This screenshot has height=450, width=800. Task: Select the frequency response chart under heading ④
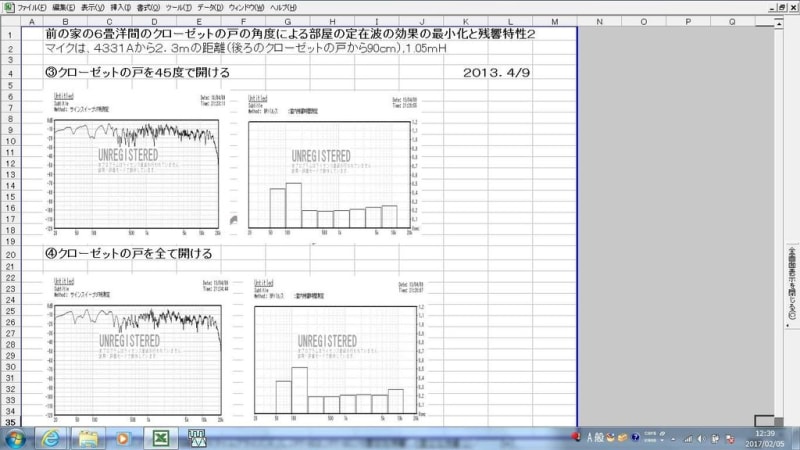[x=138, y=349]
